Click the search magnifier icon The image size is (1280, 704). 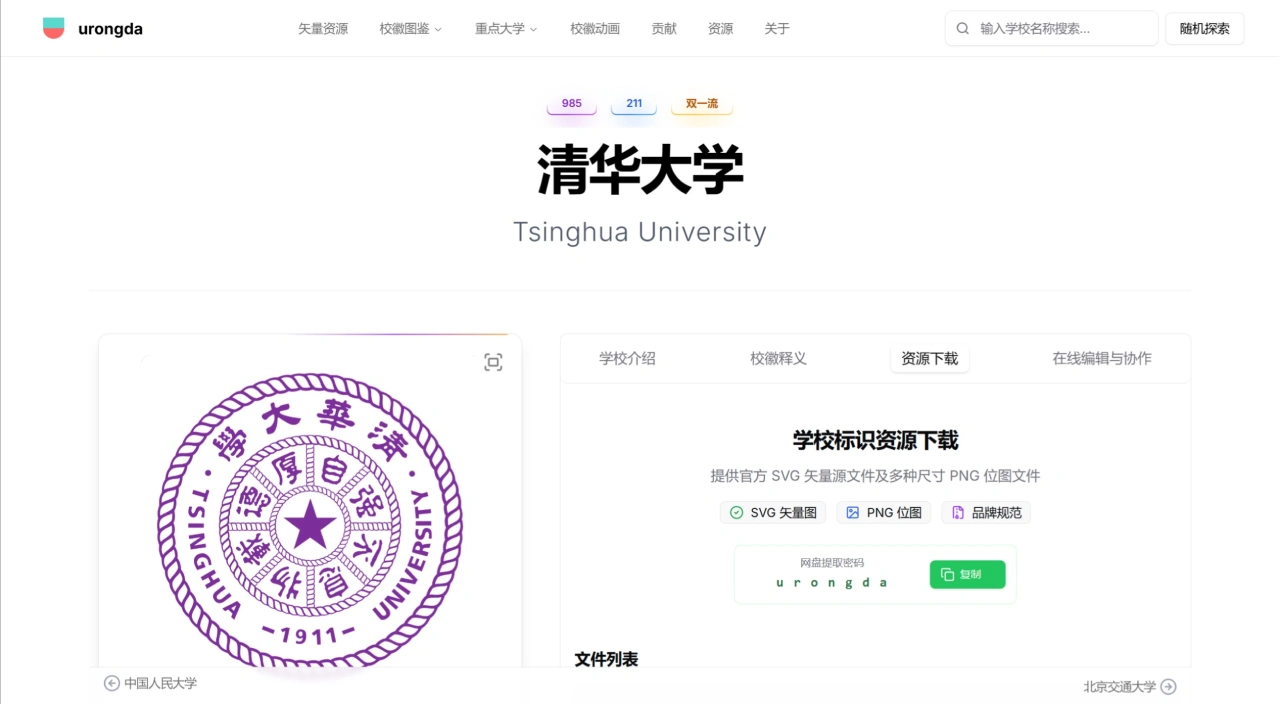click(x=963, y=29)
